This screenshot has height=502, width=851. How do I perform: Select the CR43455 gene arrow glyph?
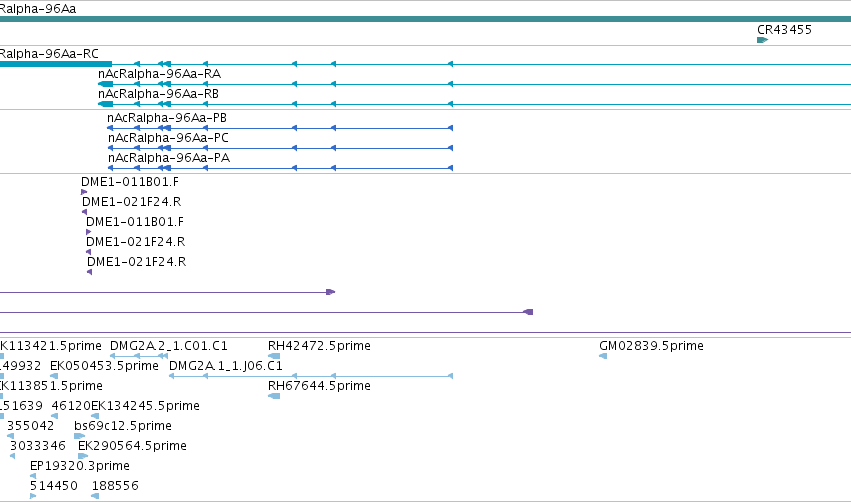click(763, 40)
